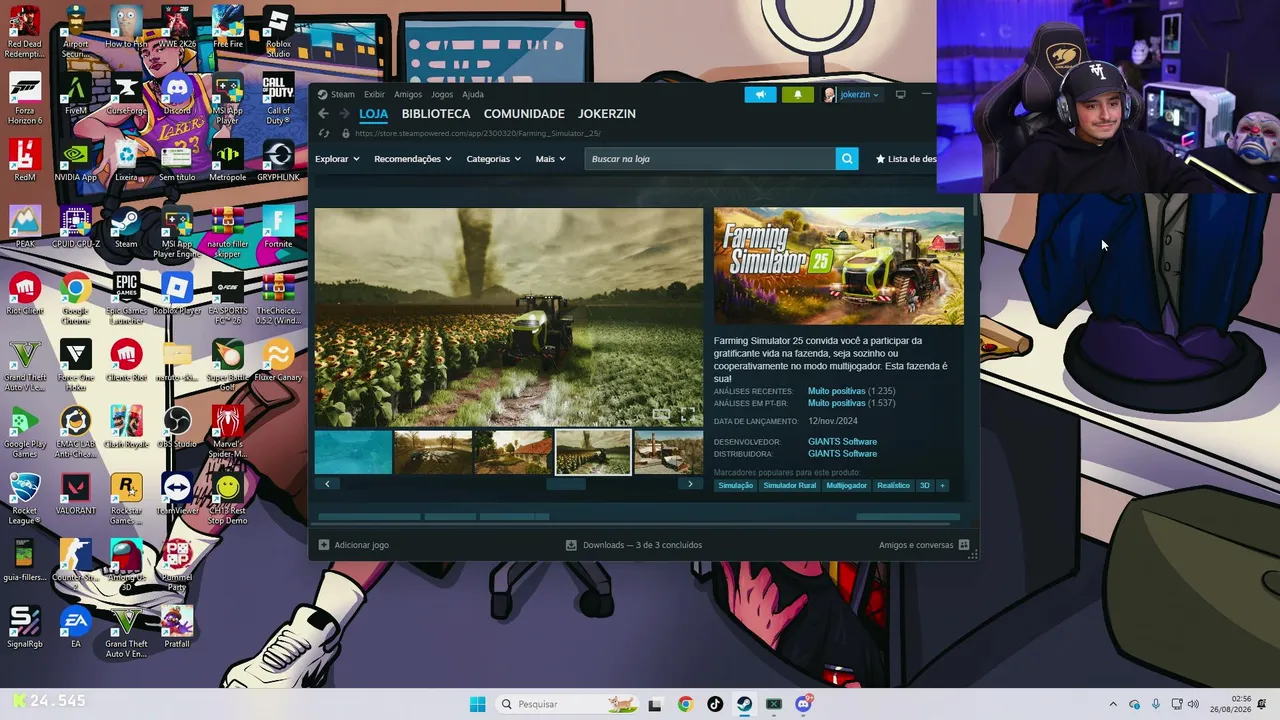The width and height of the screenshot is (1280, 720).
Task: Open the Marvel's Spider-Man shortcut
Action: [228, 432]
